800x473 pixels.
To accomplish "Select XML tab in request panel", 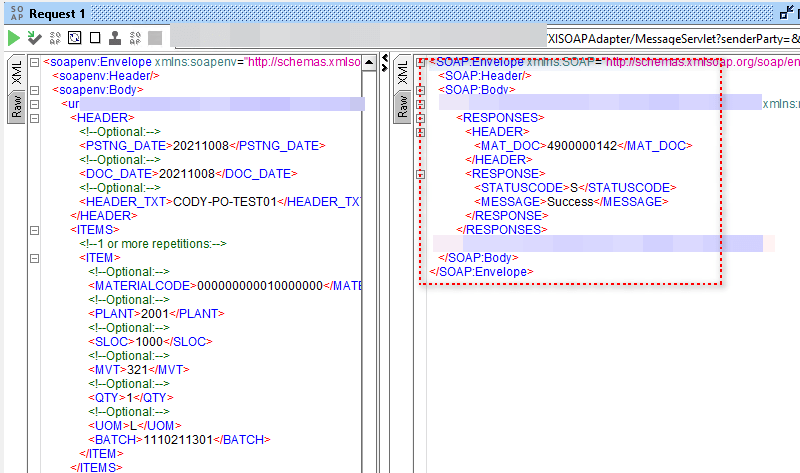I will [16, 72].
